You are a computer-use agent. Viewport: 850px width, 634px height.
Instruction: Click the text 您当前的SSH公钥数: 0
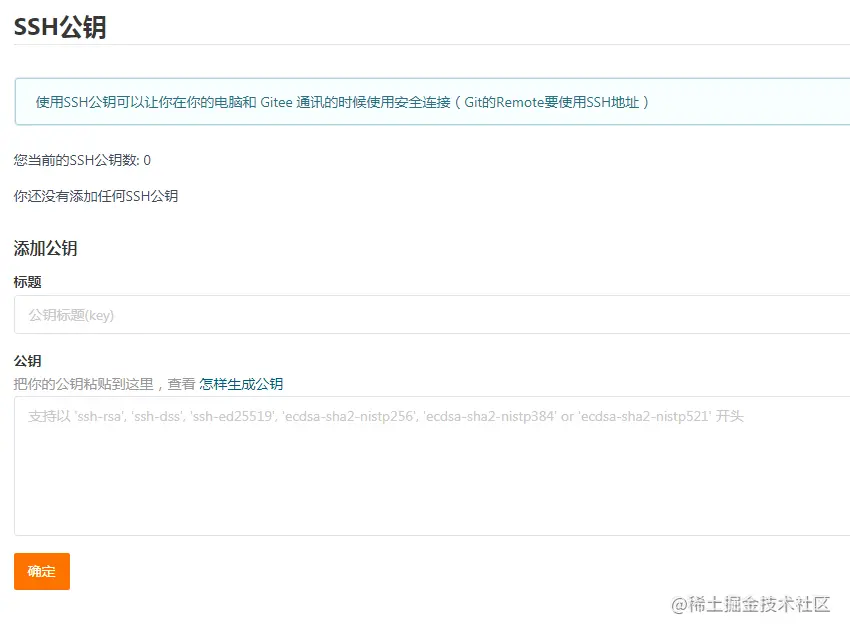(82, 160)
